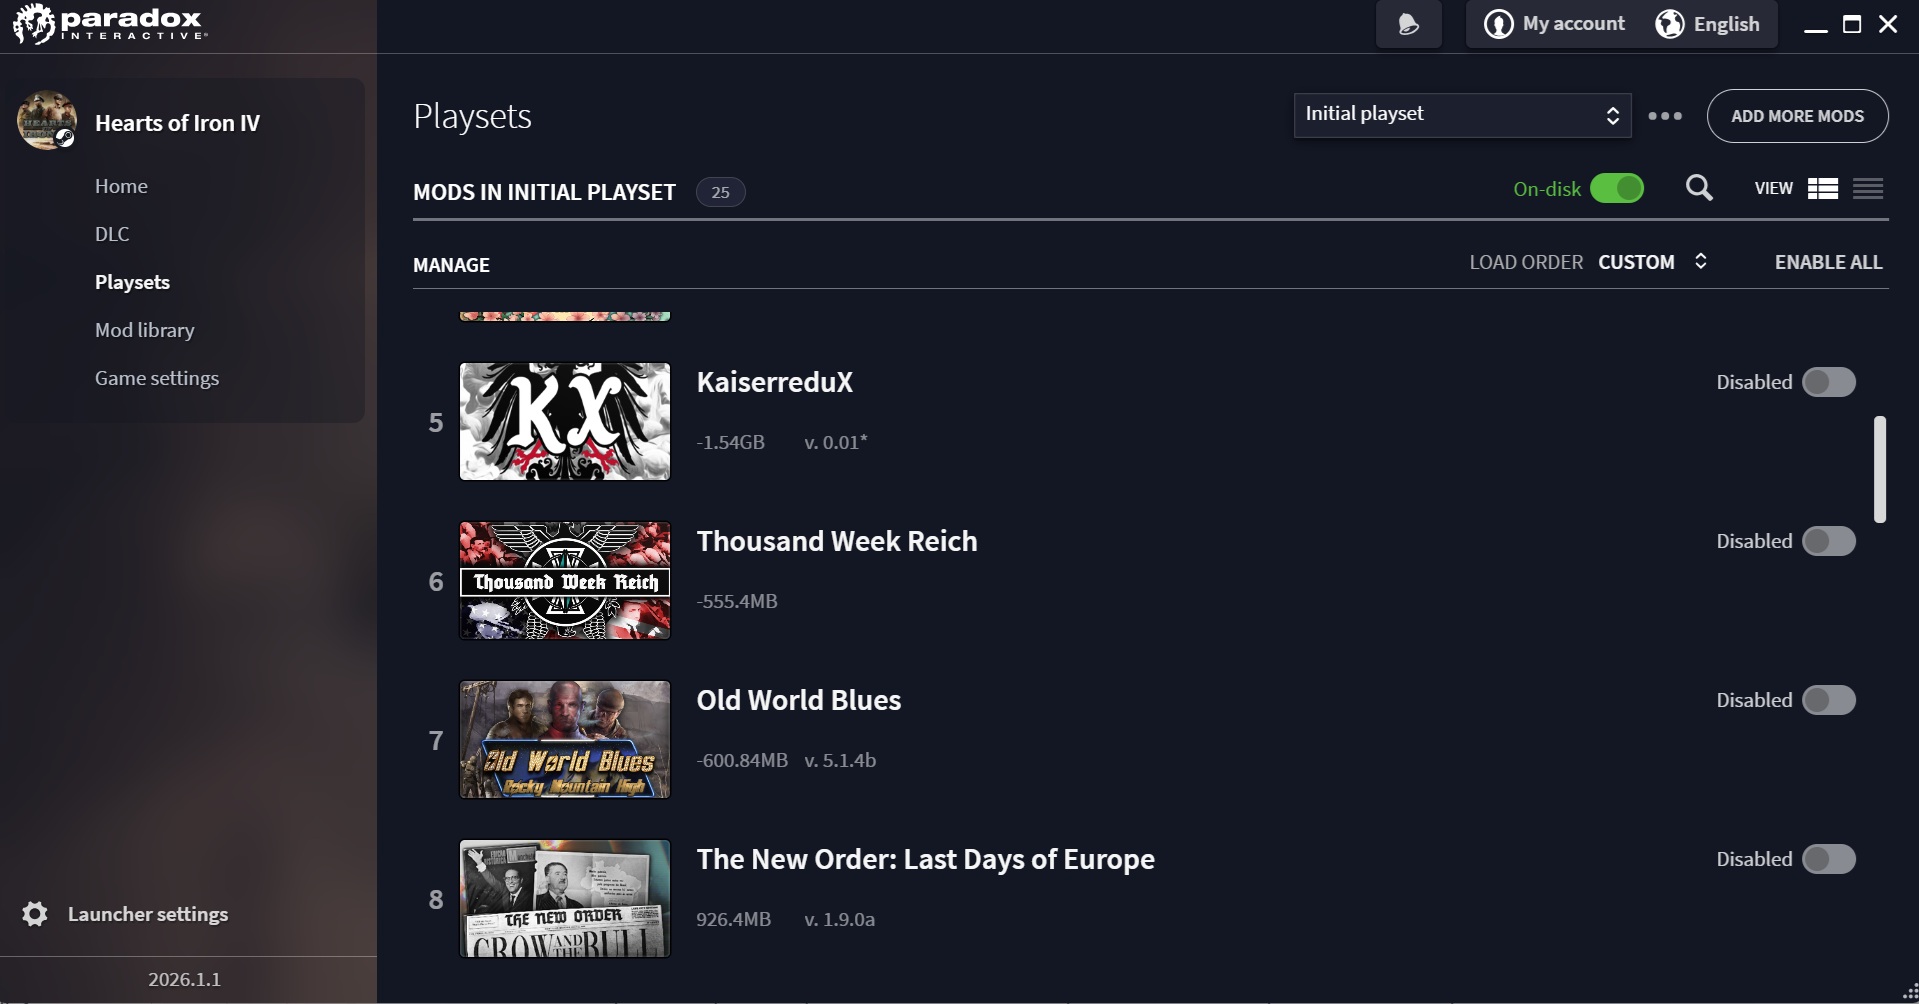Click the Paradox Interactive logo
This screenshot has height=1004, width=1919.
tap(110, 24)
